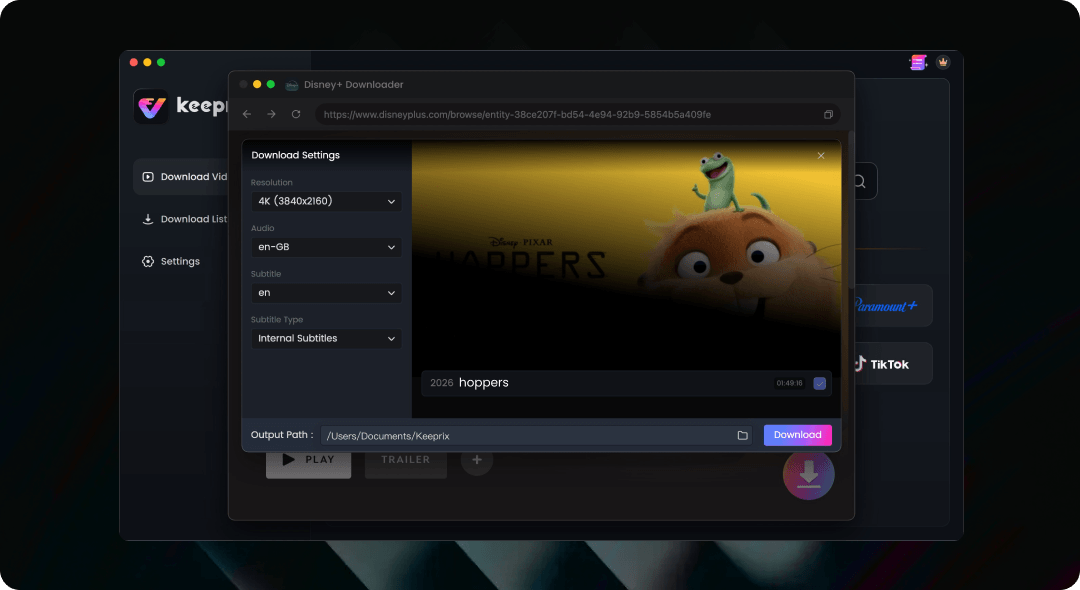
Task: Click the browser window vertical scrollbar
Action: tap(851, 210)
